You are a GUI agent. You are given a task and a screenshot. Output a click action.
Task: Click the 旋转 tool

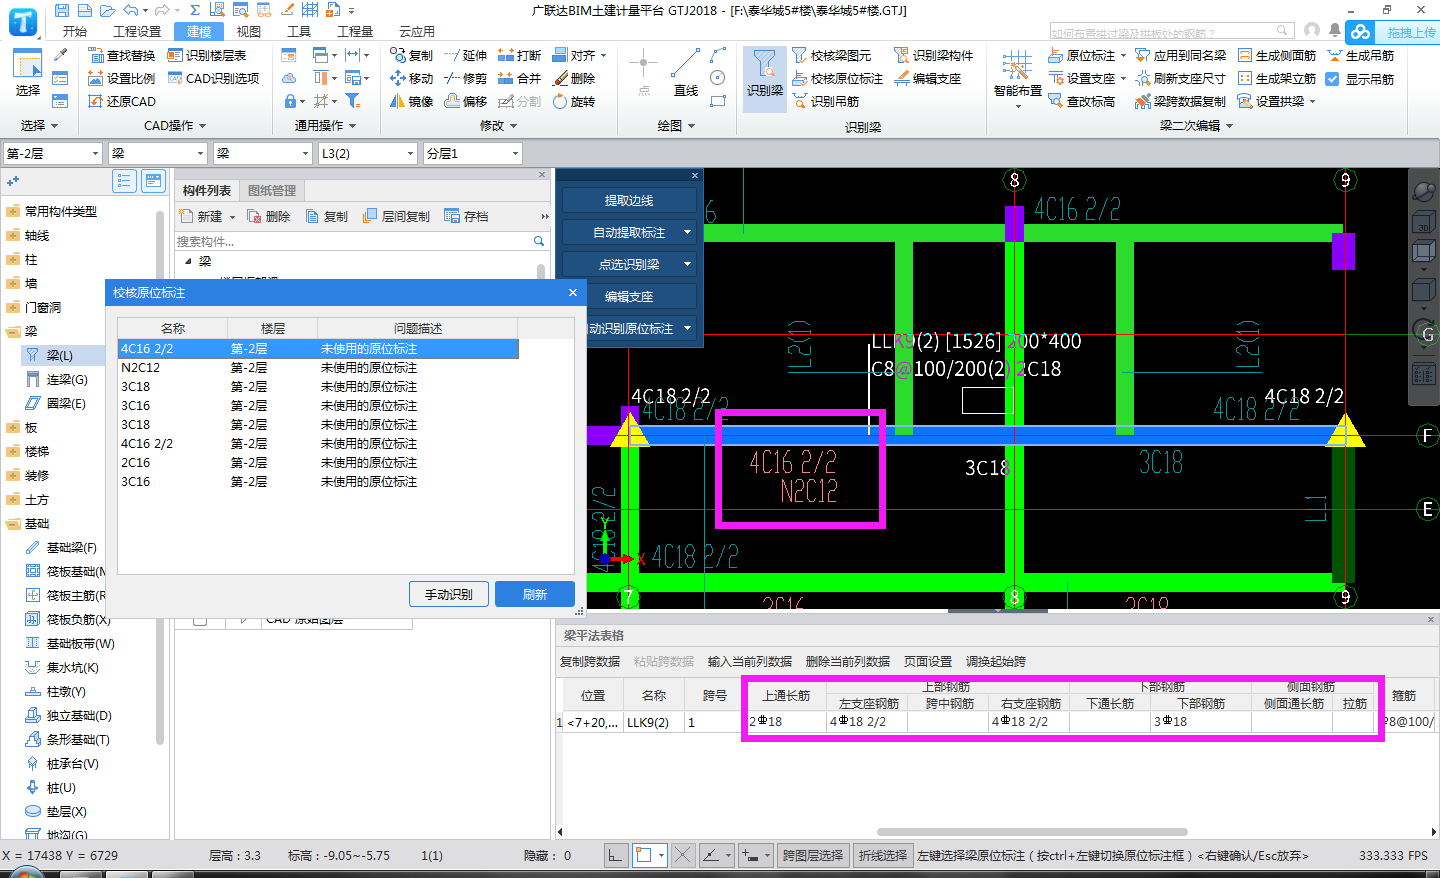pyautogui.click(x=573, y=101)
